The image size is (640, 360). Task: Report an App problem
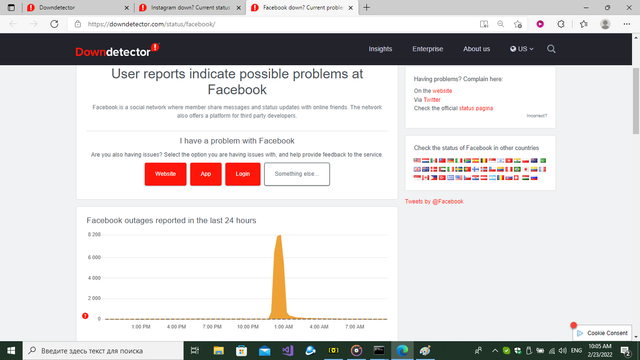tap(206, 174)
